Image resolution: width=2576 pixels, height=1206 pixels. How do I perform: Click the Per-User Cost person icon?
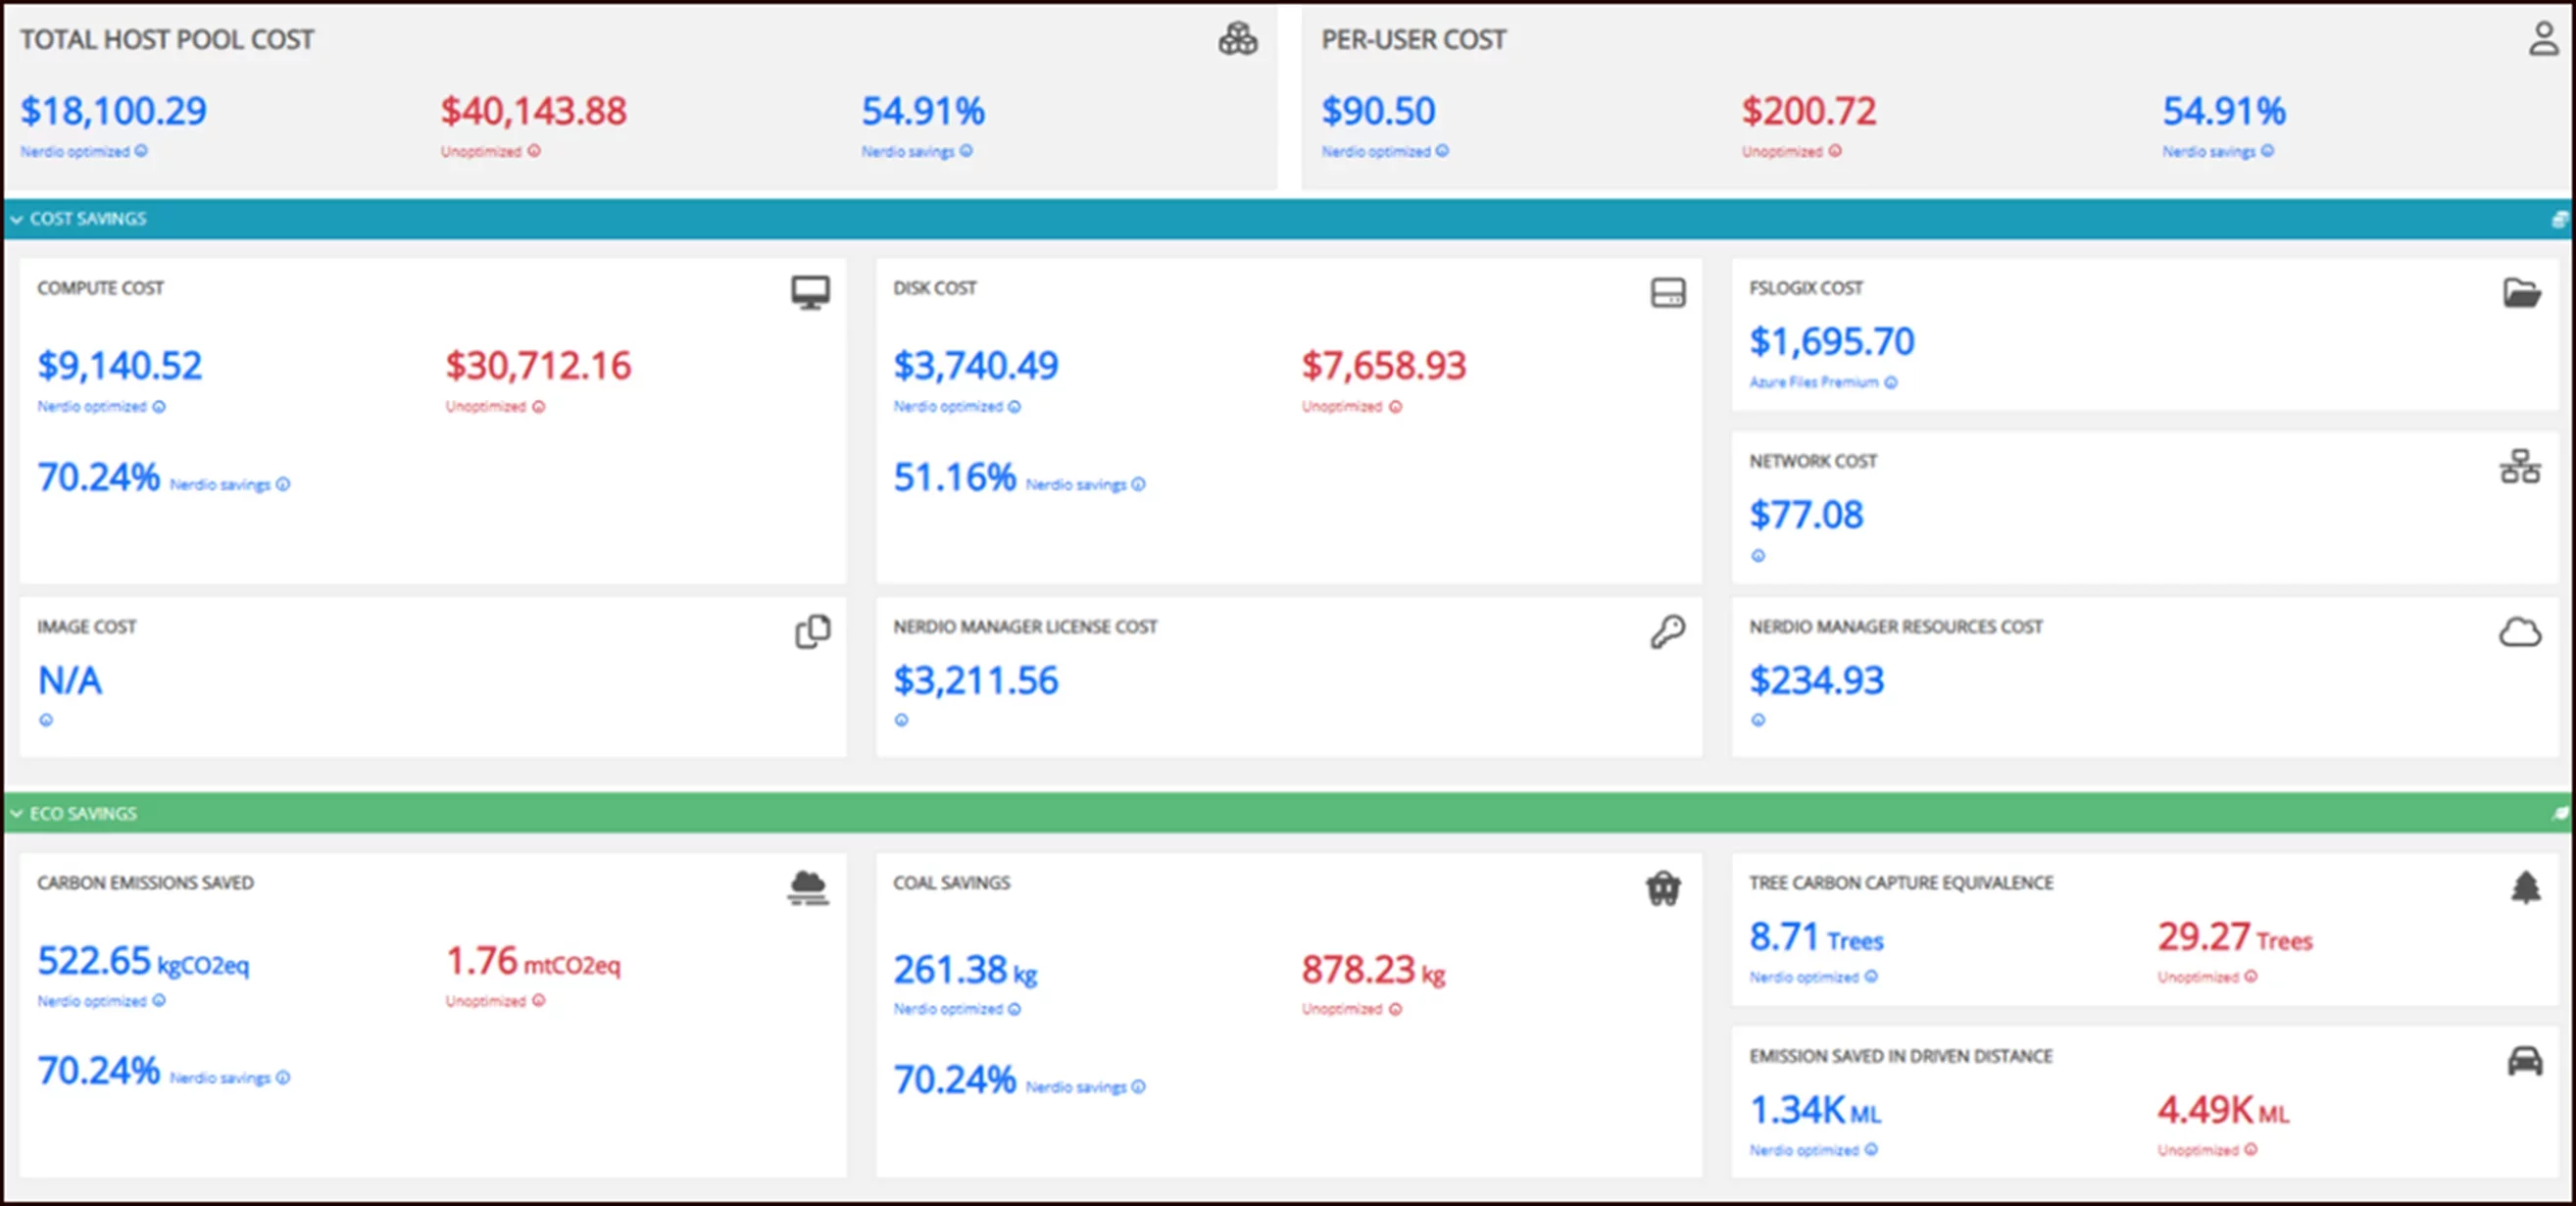[x=2543, y=39]
